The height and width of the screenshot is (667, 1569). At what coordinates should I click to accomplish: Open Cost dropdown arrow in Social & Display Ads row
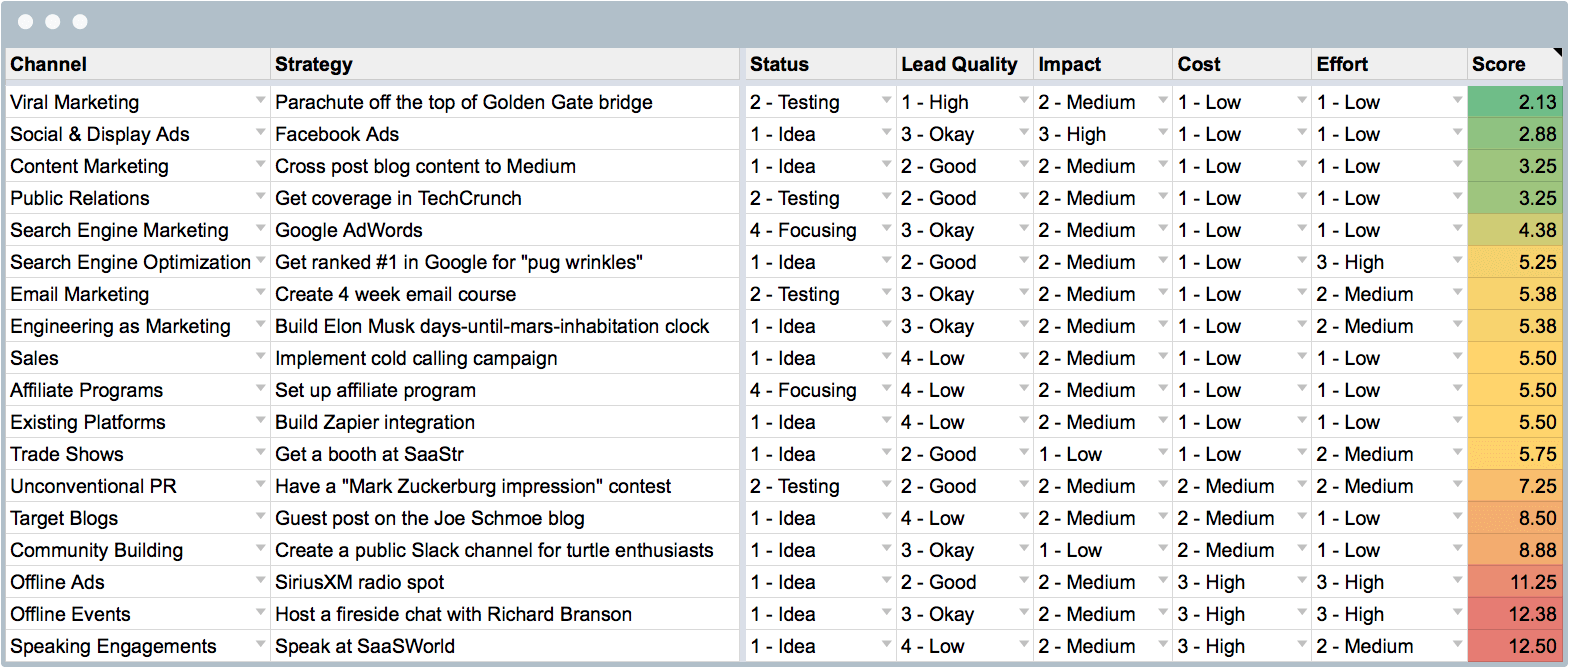tap(1301, 132)
